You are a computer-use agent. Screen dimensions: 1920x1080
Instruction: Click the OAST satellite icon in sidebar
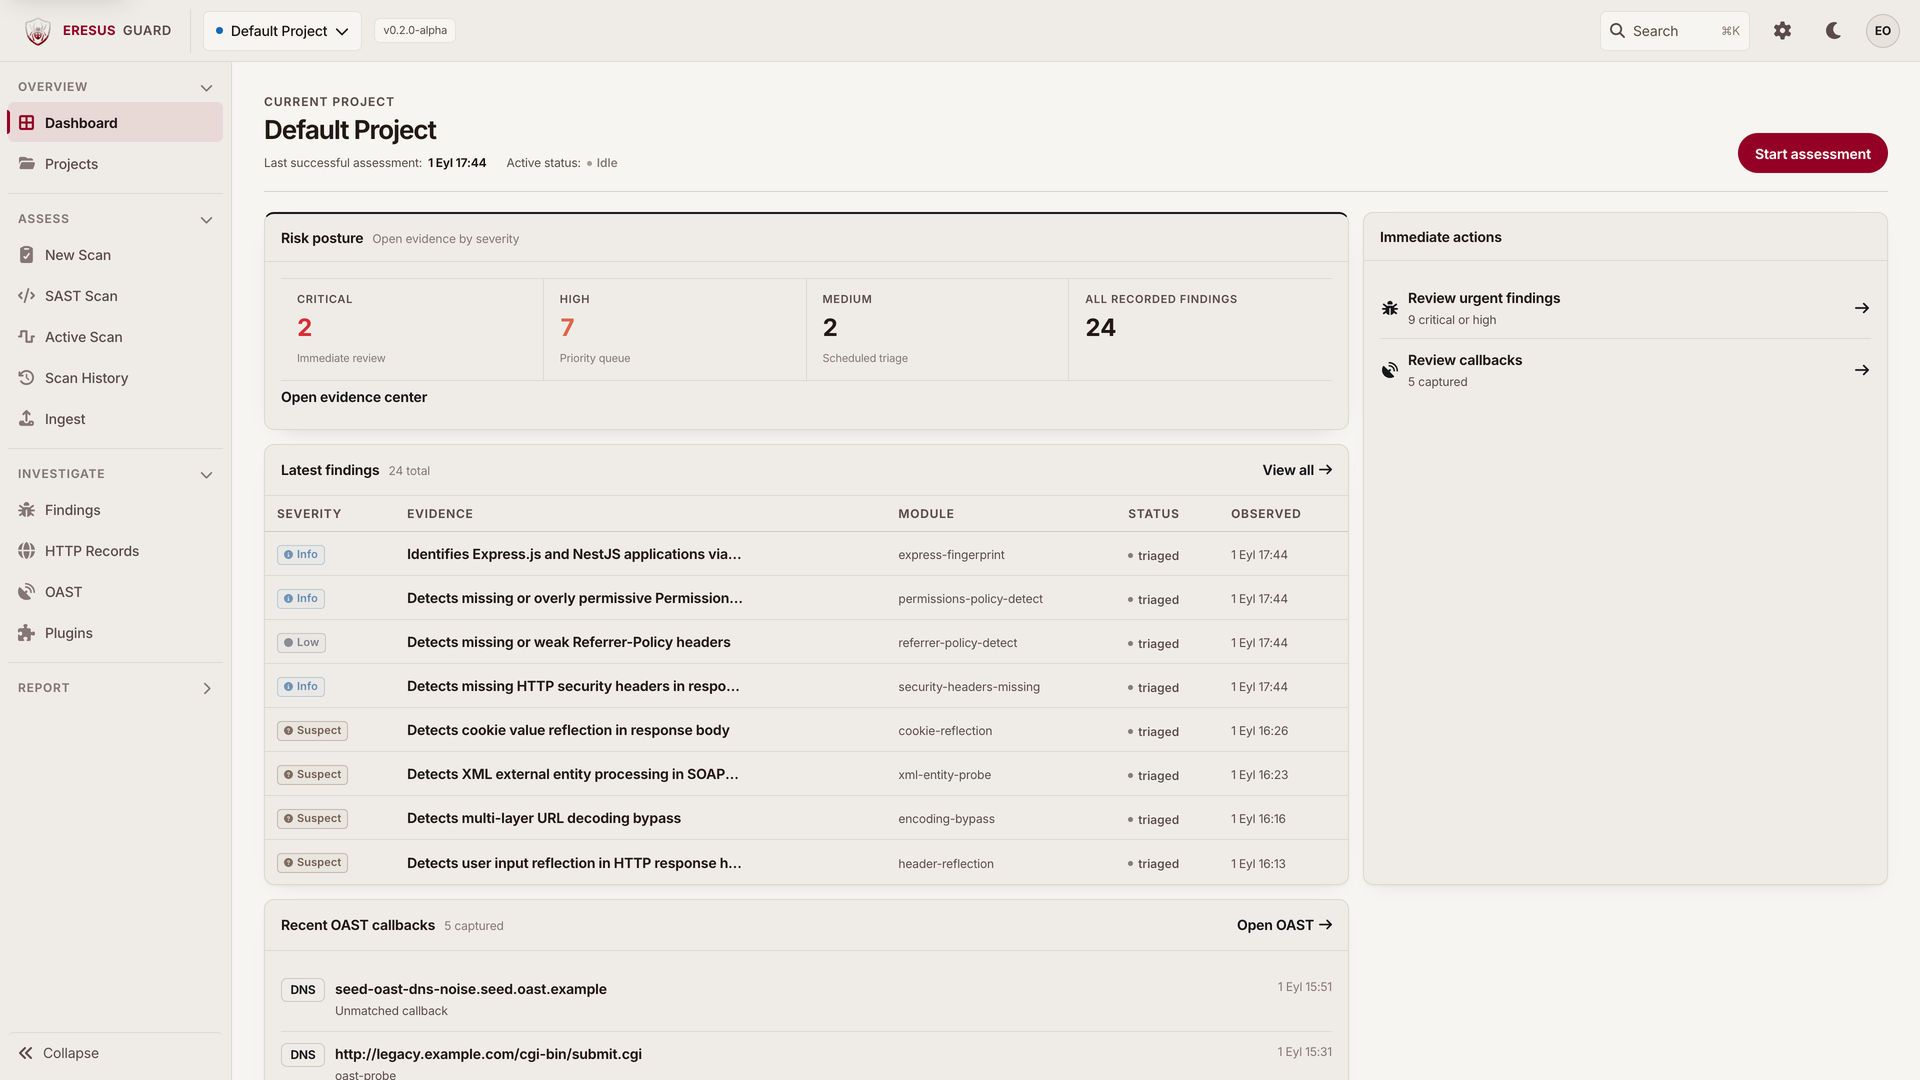[x=27, y=592]
